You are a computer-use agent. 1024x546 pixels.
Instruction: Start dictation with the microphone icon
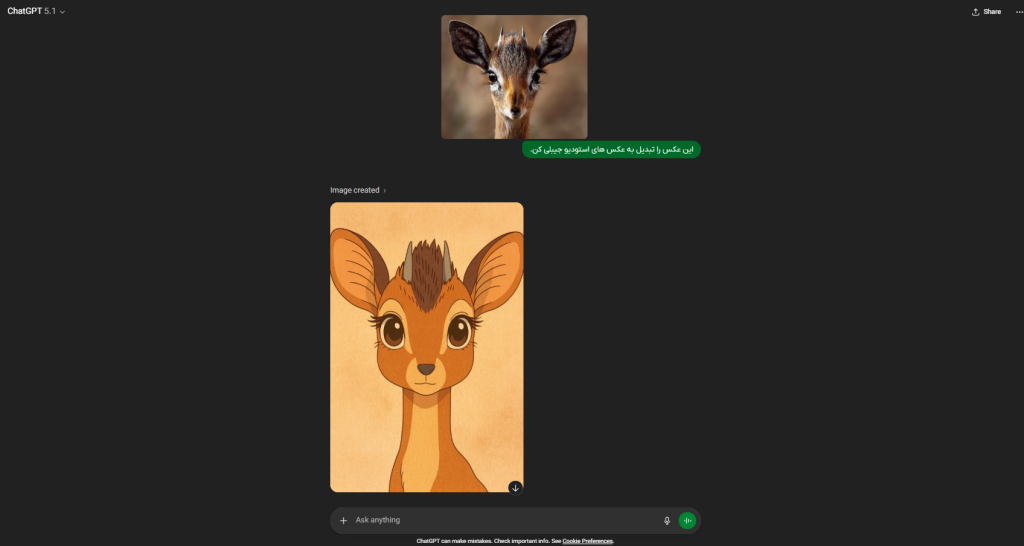667,521
